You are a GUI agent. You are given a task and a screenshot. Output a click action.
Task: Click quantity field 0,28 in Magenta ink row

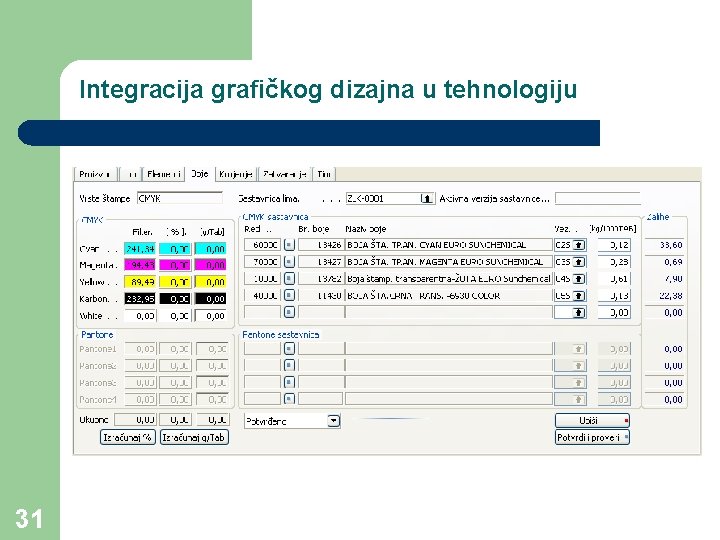pyautogui.click(x=614, y=262)
